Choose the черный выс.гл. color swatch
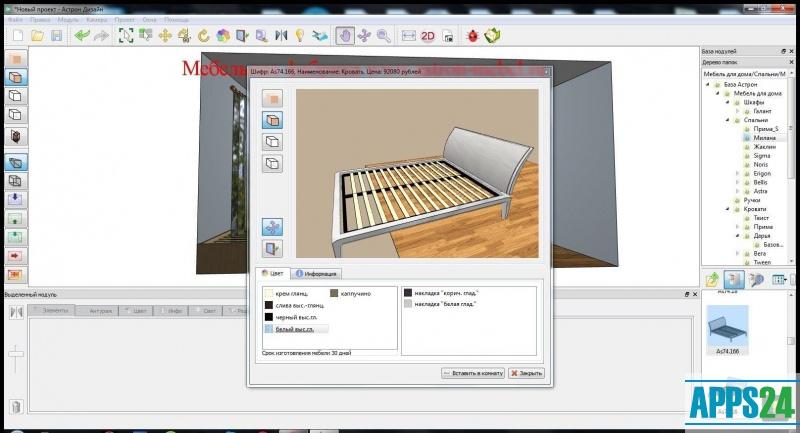Image resolution: width=800 pixels, height=433 pixels. (x=295, y=317)
